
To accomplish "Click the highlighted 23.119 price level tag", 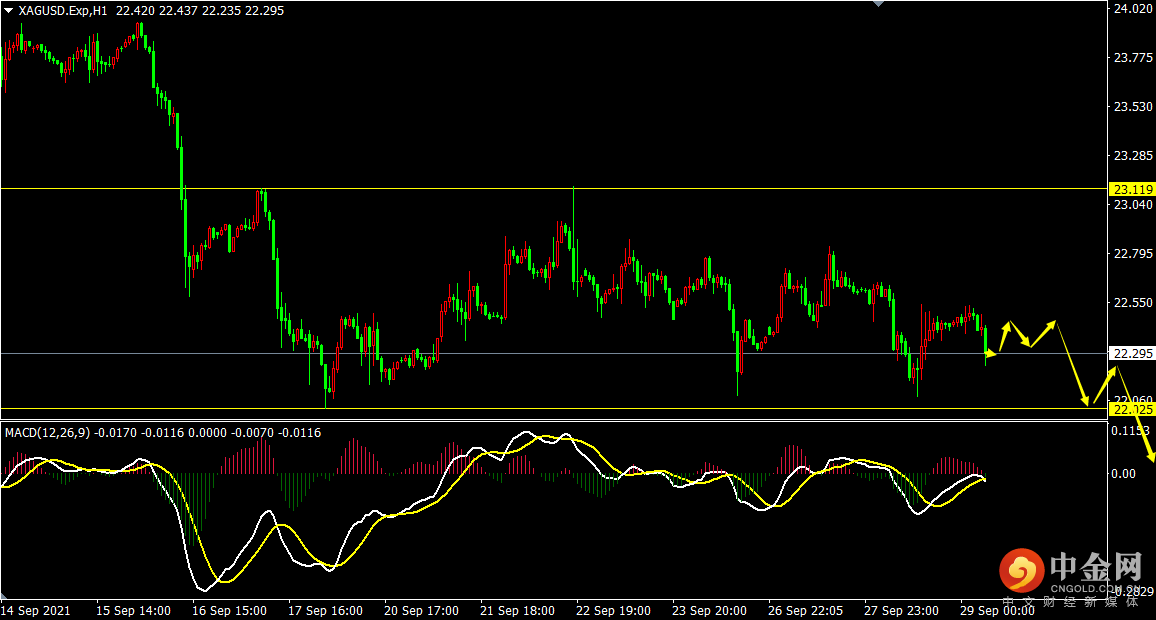I will click(x=1132, y=189).
